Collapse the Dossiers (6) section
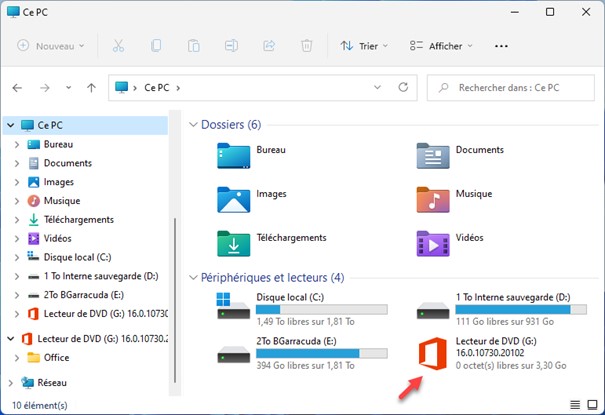605x415 pixels. (x=192, y=125)
